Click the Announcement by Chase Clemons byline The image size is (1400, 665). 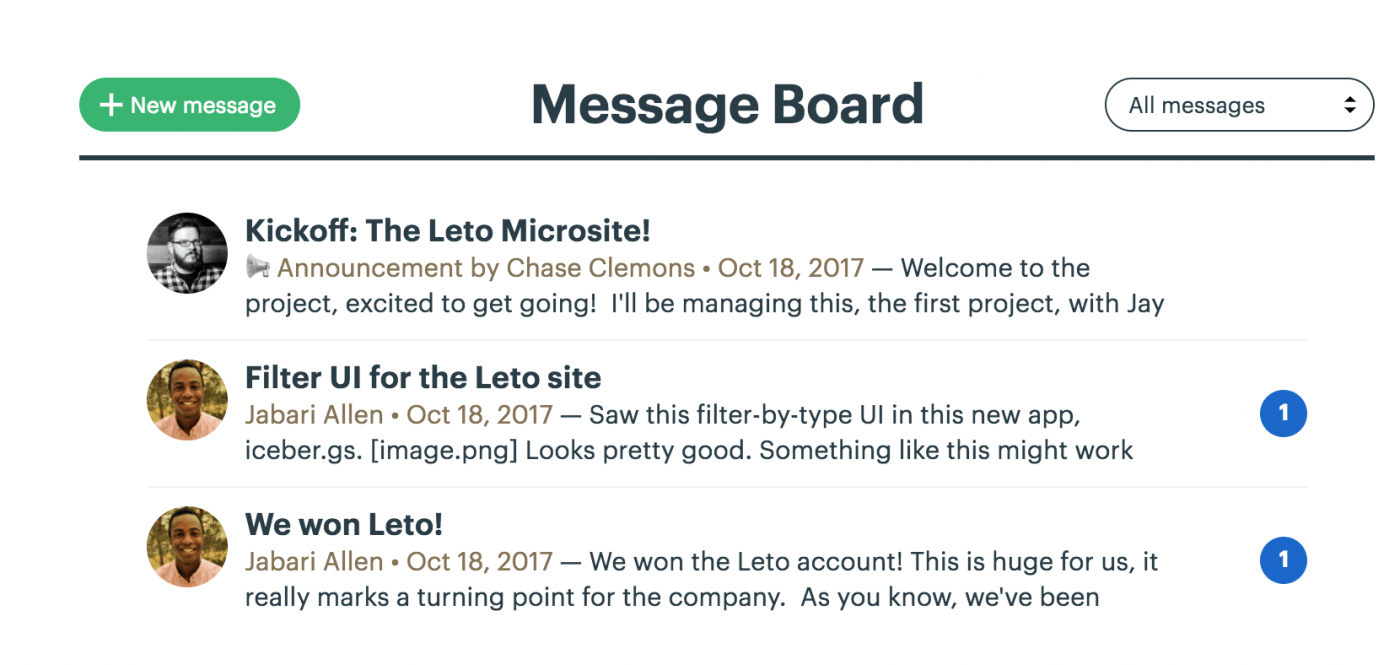[485, 268]
